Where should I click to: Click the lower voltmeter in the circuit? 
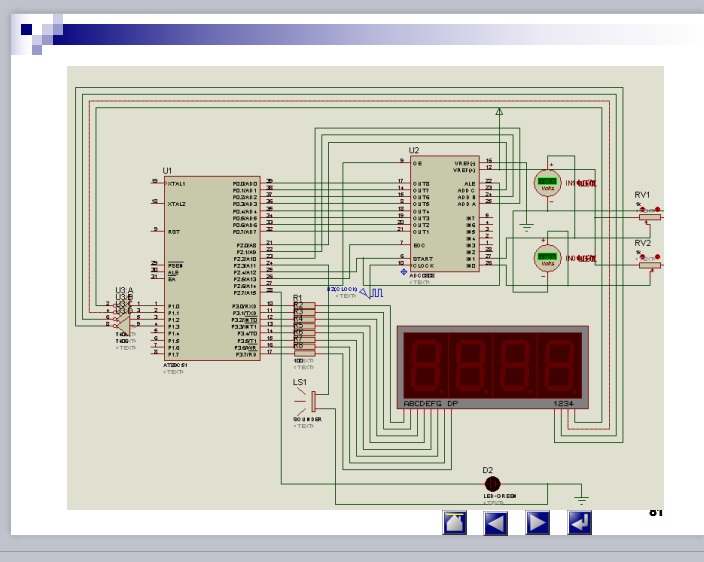(547, 258)
